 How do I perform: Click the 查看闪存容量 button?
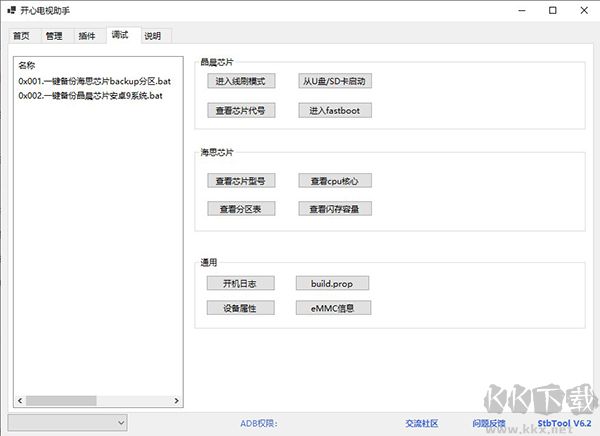point(335,209)
